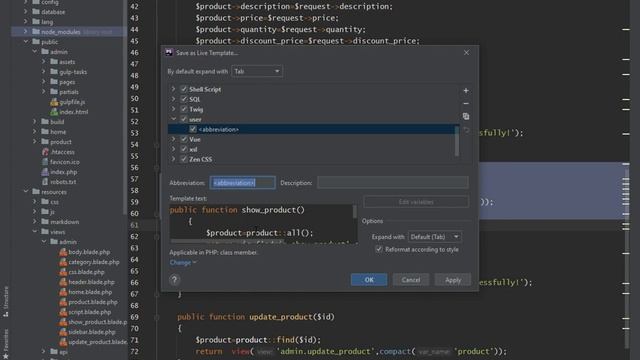Click update_product function name in editor

282,317
